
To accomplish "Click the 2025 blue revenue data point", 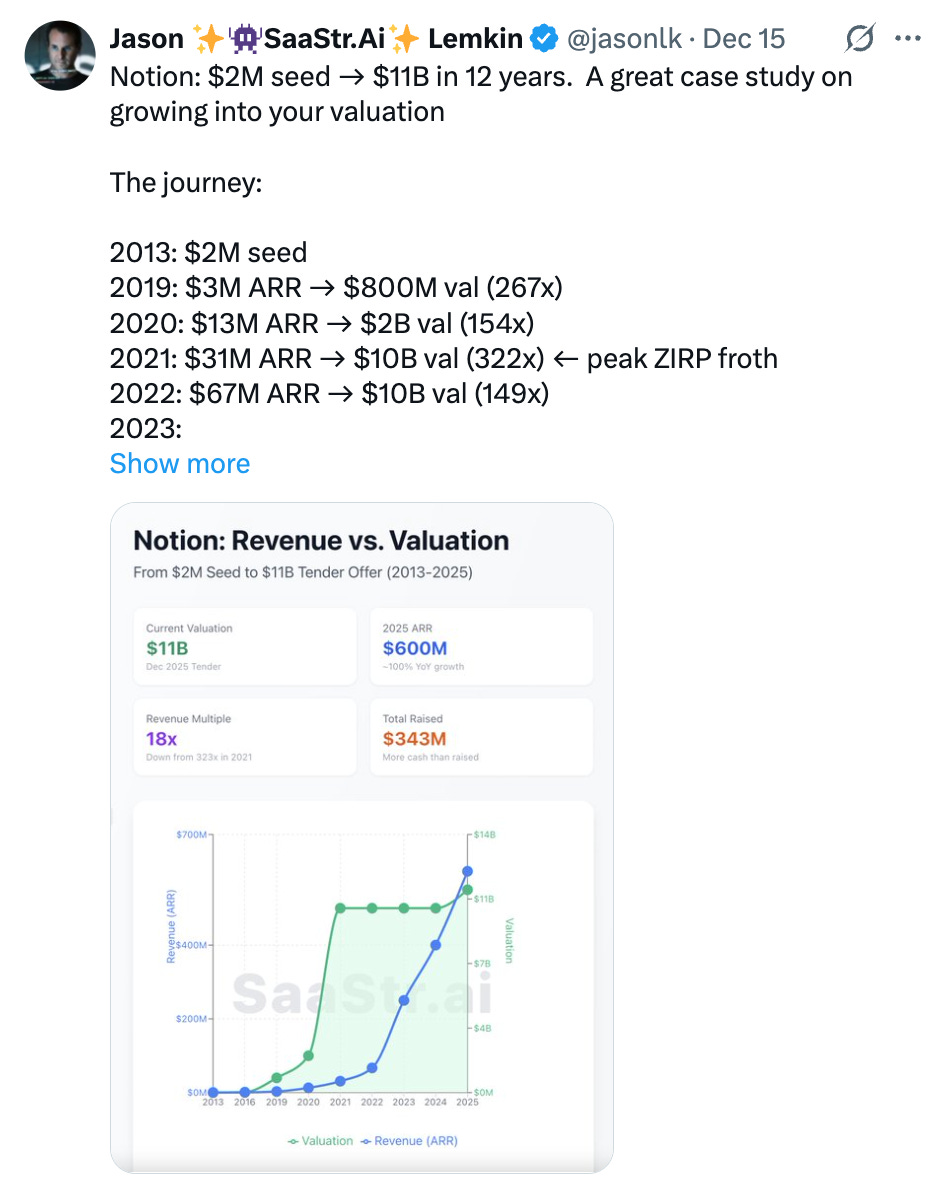I will 467,872.
